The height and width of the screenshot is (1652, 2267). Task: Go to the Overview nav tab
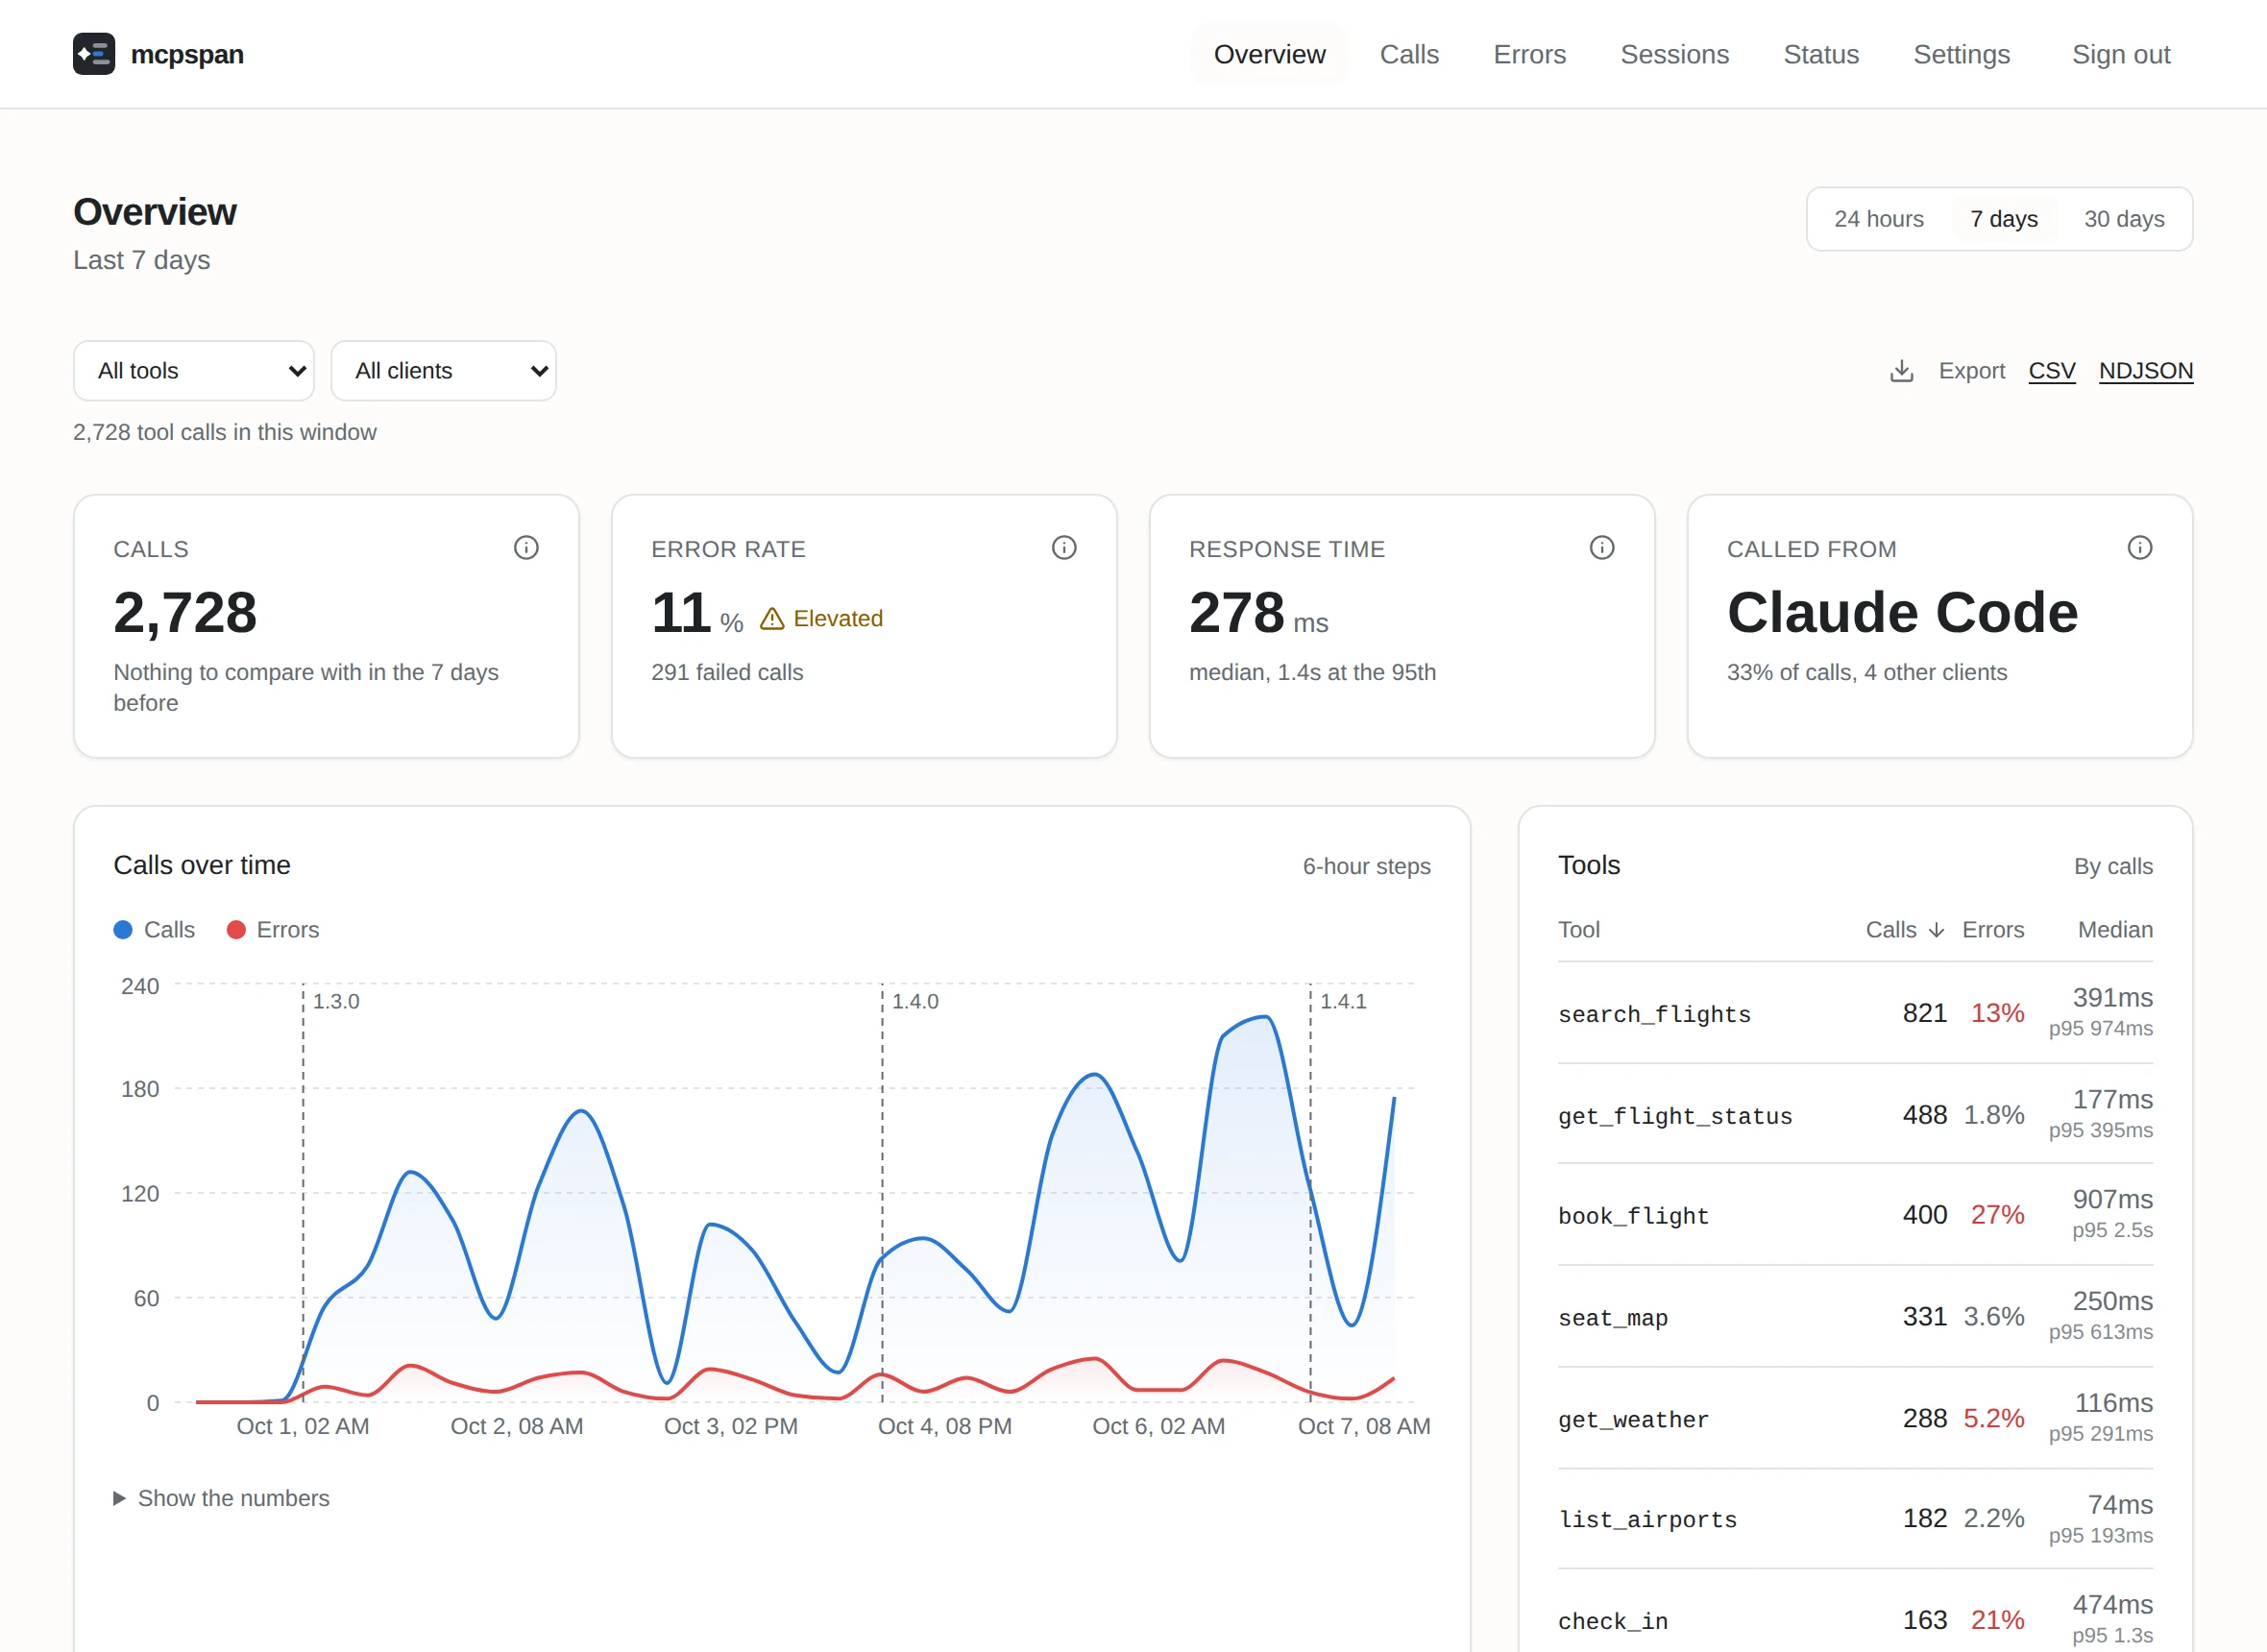[x=1270, y=54]
